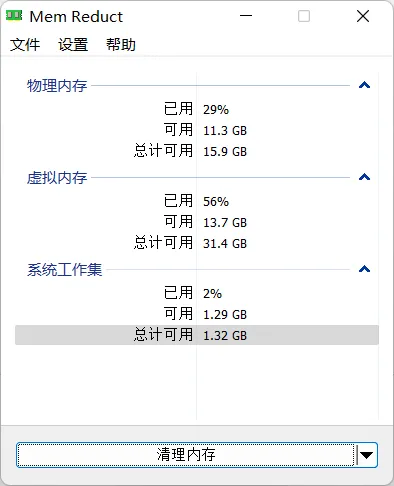Collapse the 虚拟内存 section chevron
This screenshot has height=486, width=394.
[x=364, y=177]
